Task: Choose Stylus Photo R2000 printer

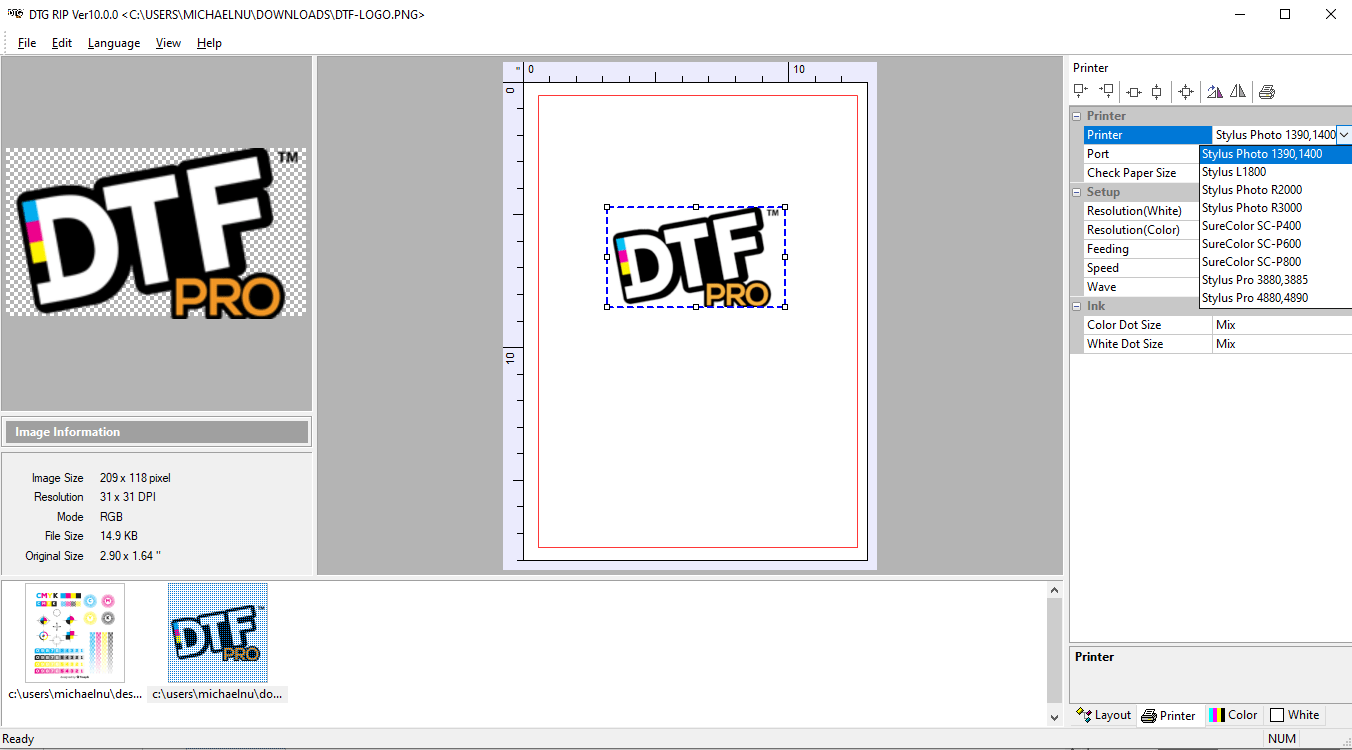Action: tap(1275, 190)
